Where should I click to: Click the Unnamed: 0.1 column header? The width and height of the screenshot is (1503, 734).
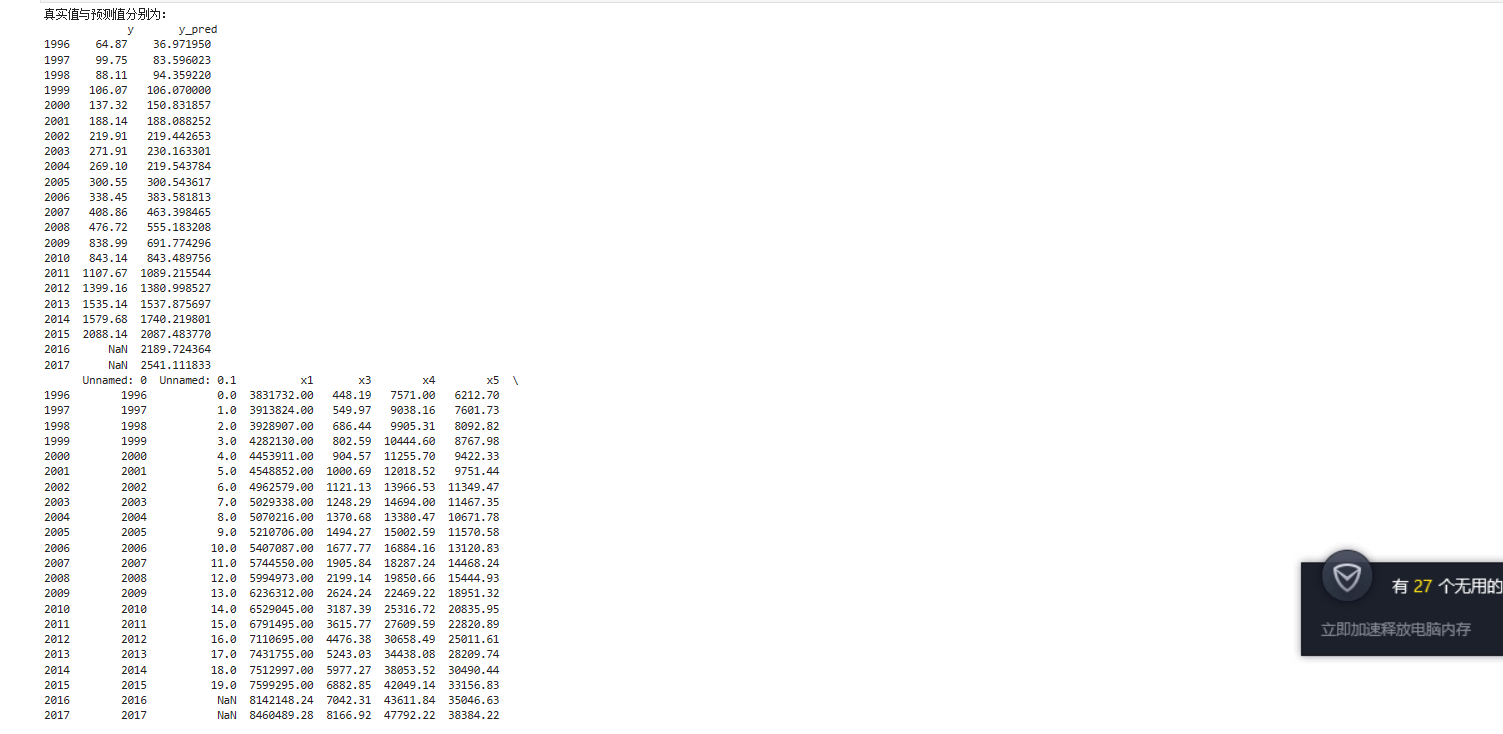(x=198, y=380)
